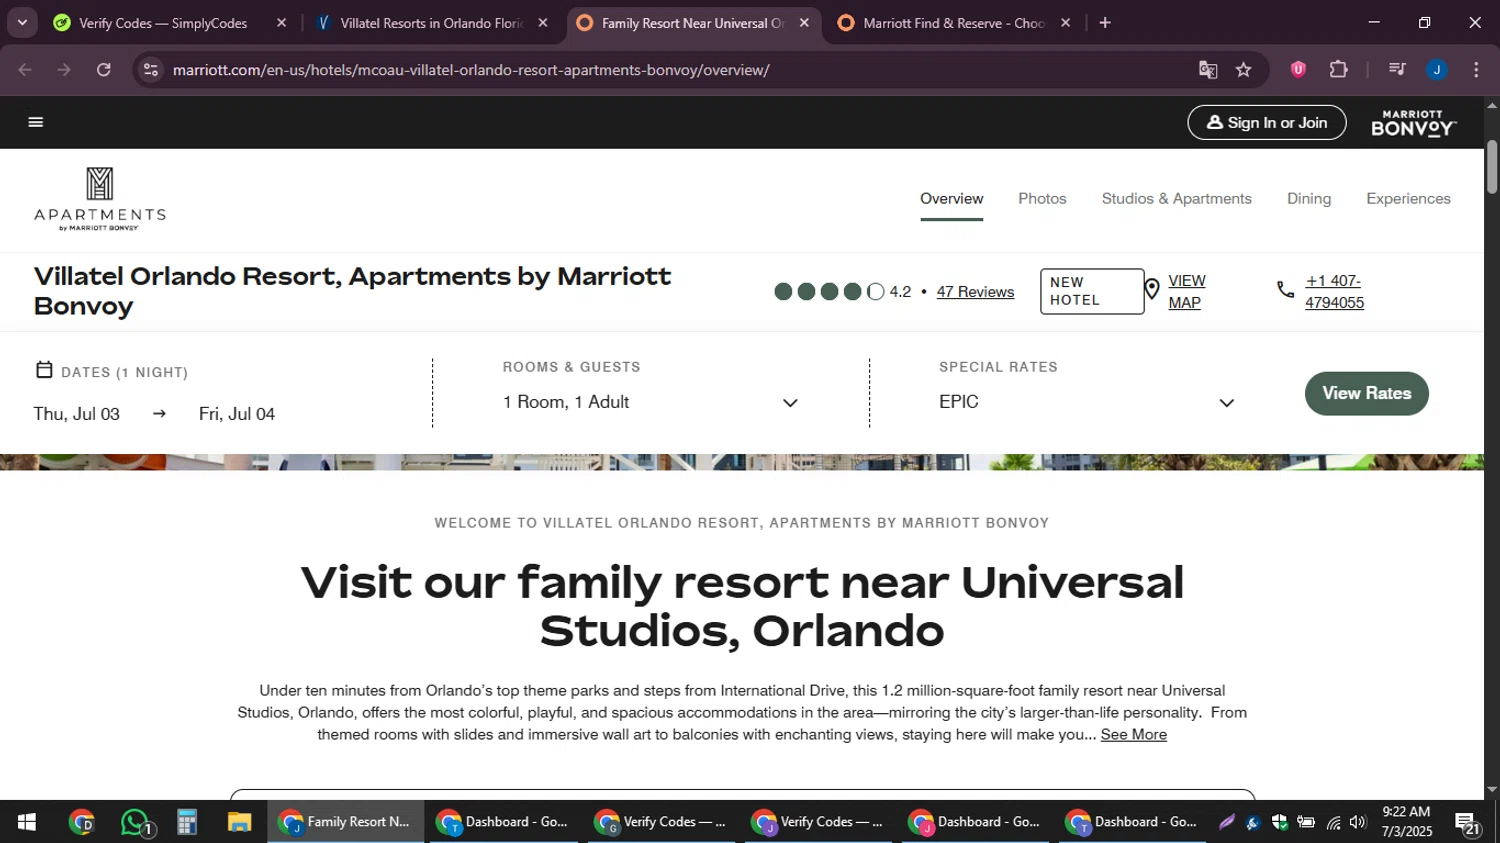Open the notifications center icon
The height and width of the screenshot is (843, 1500).
[1467, 824]
